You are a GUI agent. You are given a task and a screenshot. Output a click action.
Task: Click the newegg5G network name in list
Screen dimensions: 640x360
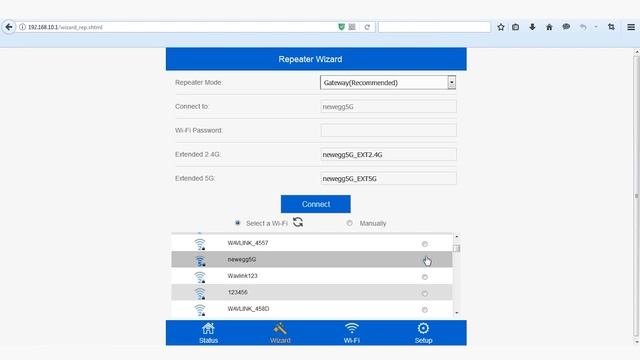coord(242,260)
